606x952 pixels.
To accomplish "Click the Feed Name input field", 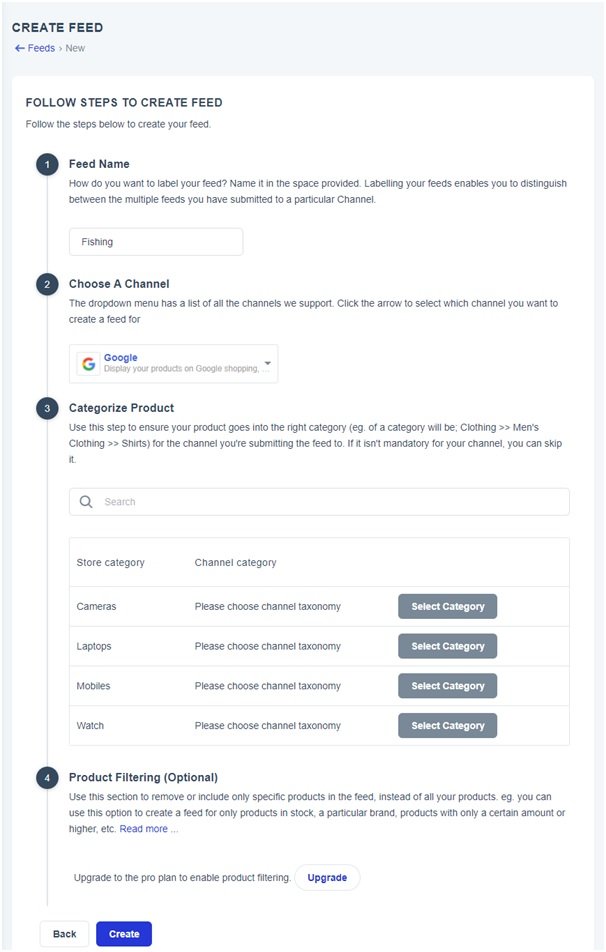I will click(x=156, y=242).
